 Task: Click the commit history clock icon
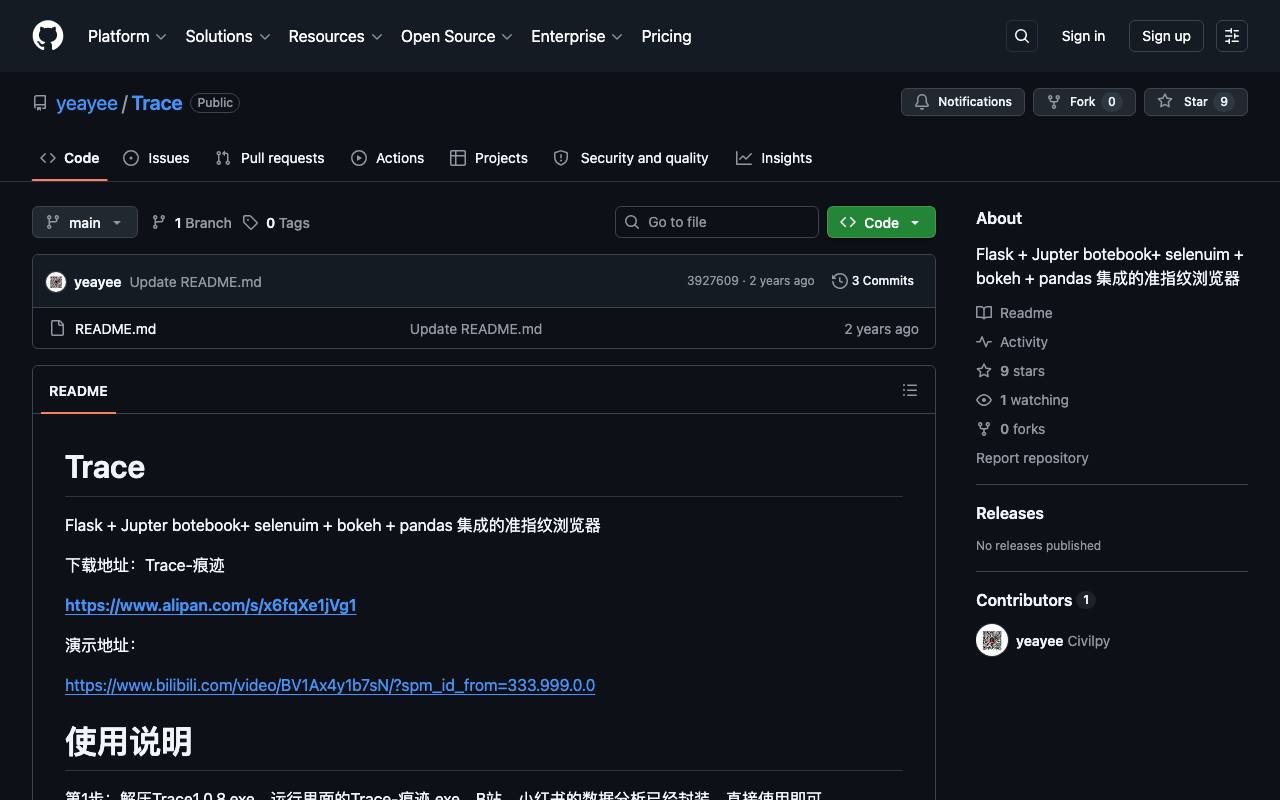pyautogui.click(x=840, y=281)
